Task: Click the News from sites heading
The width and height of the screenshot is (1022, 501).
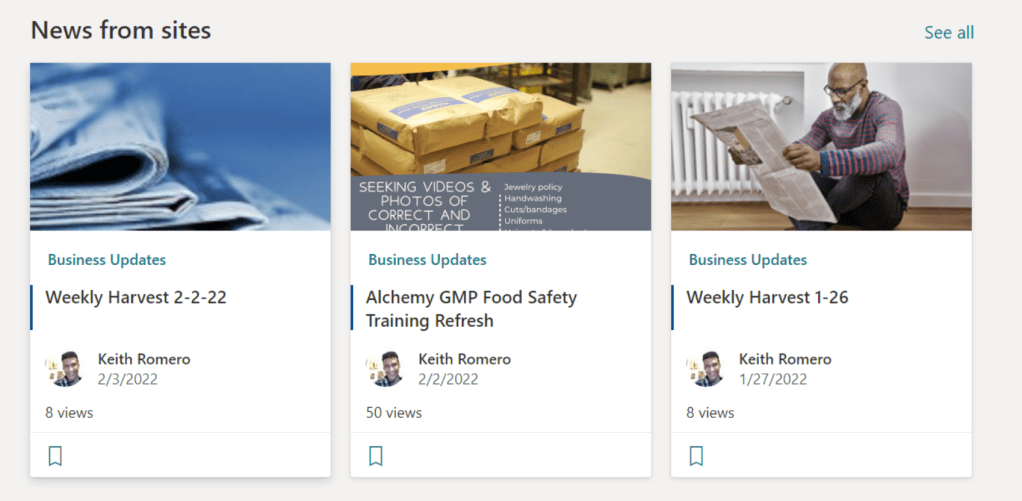Action: pyautogui.click(x=121, y=30)
